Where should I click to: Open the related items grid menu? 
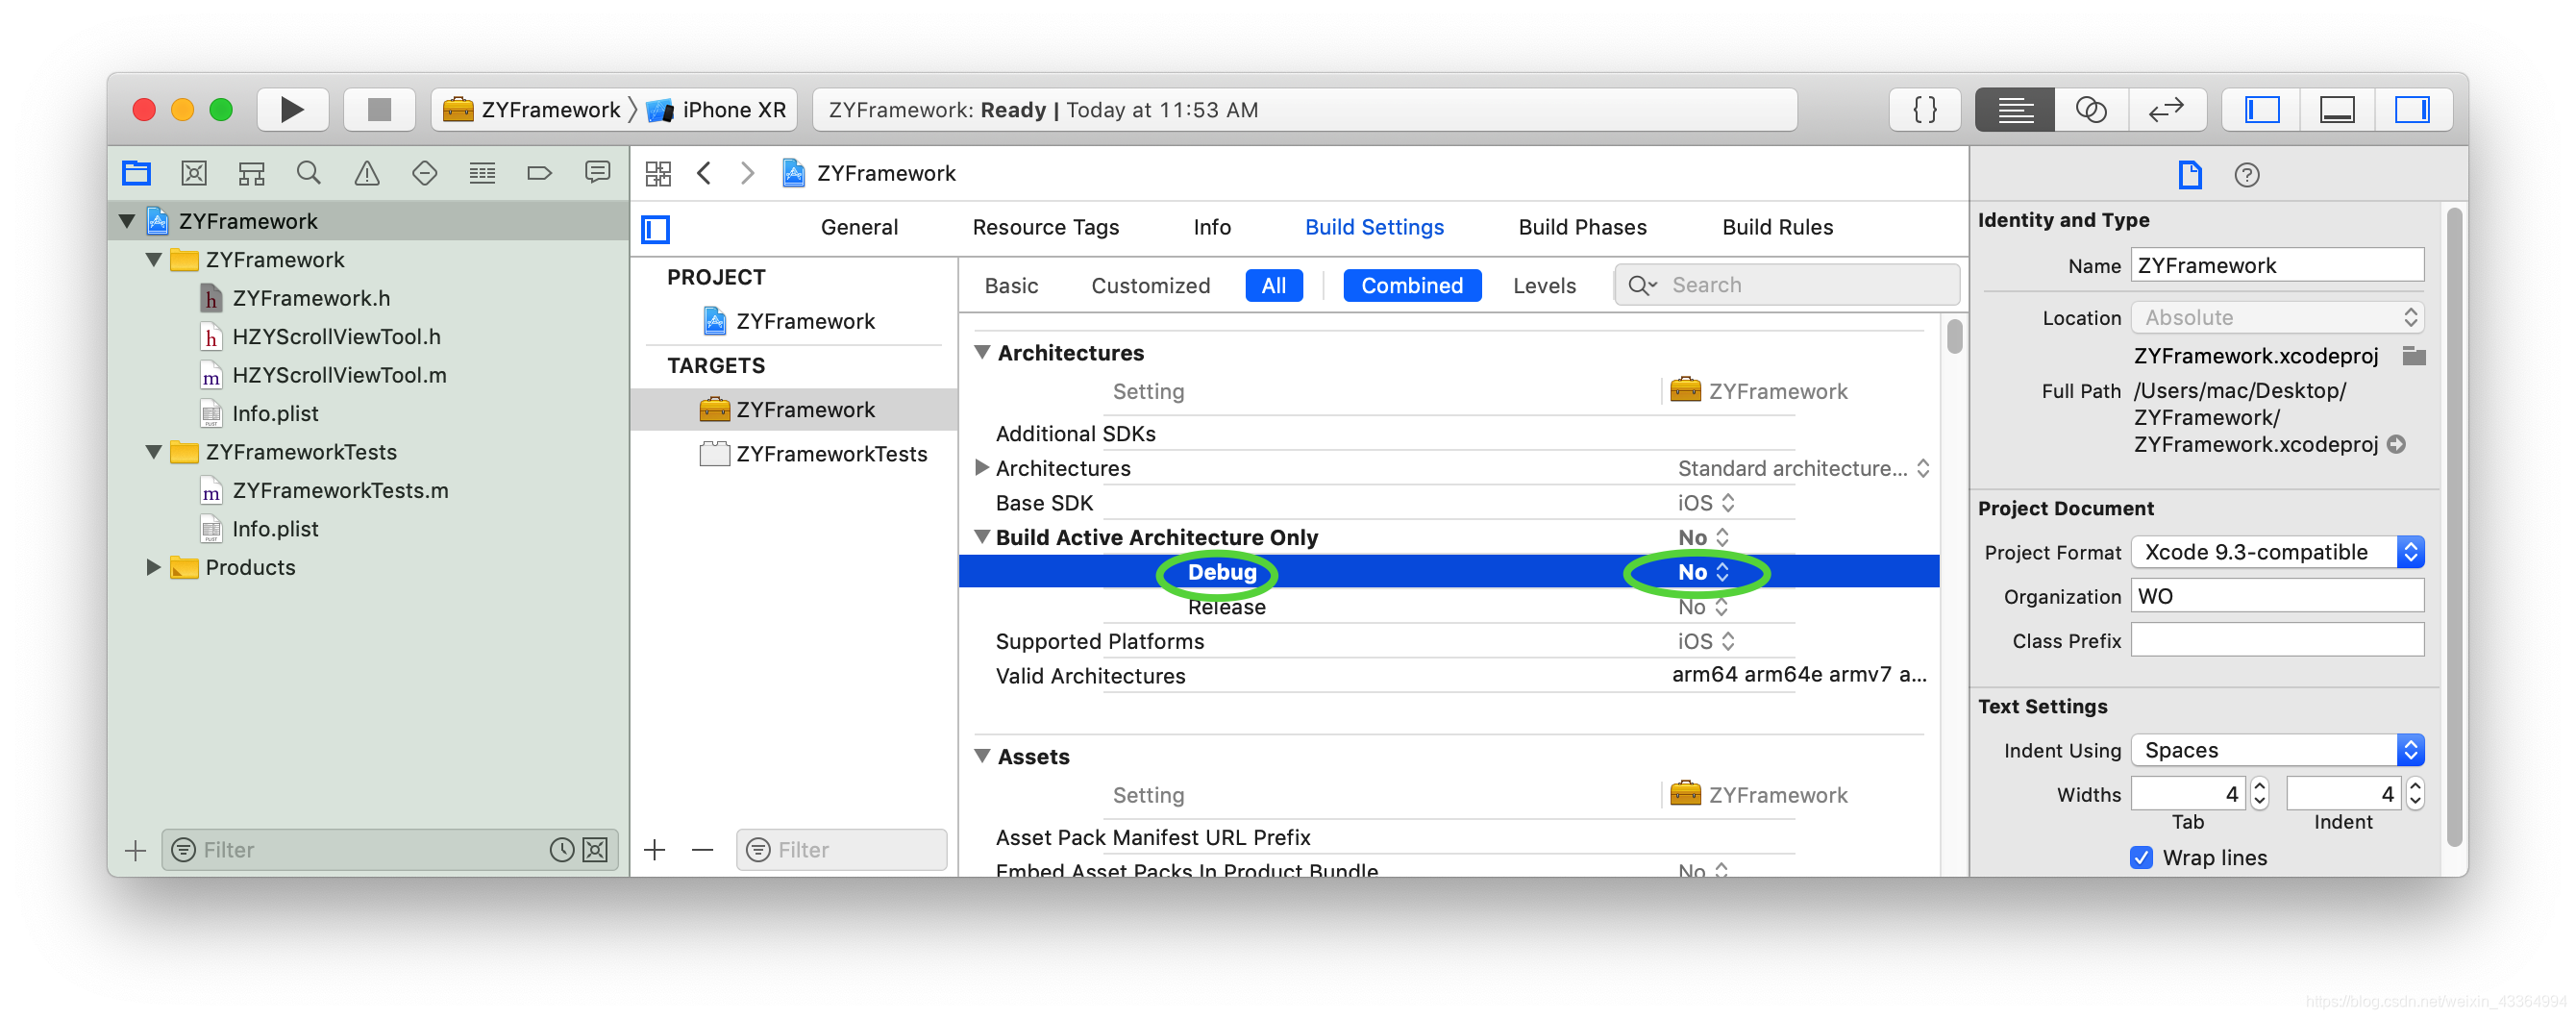pyautogui.click(x=658, y=173)
